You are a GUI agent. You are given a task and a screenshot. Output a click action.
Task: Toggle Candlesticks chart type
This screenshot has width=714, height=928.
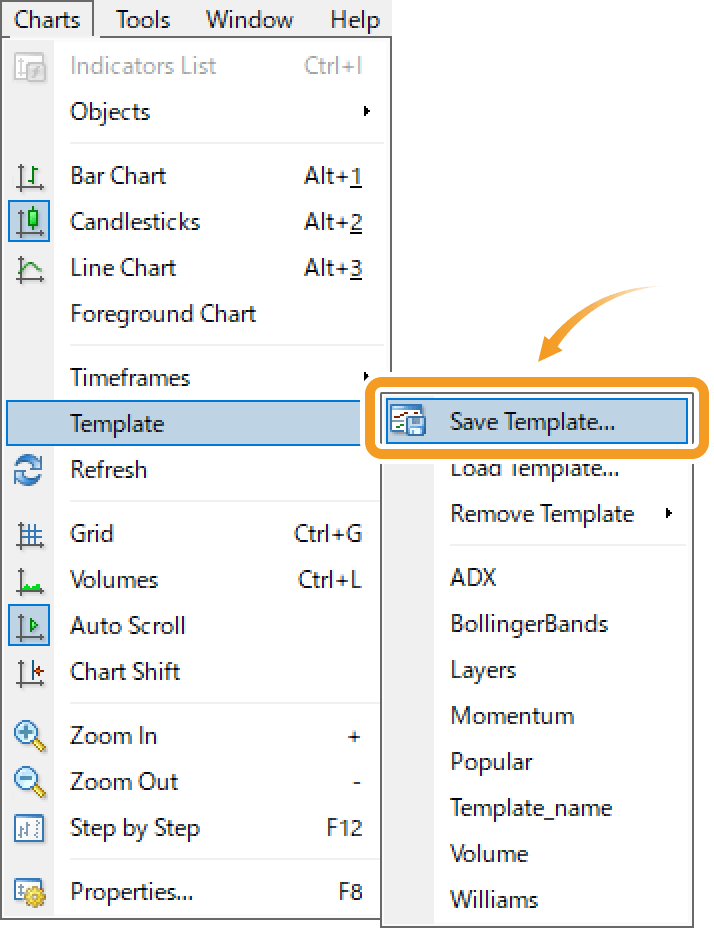tap(195, 222)
